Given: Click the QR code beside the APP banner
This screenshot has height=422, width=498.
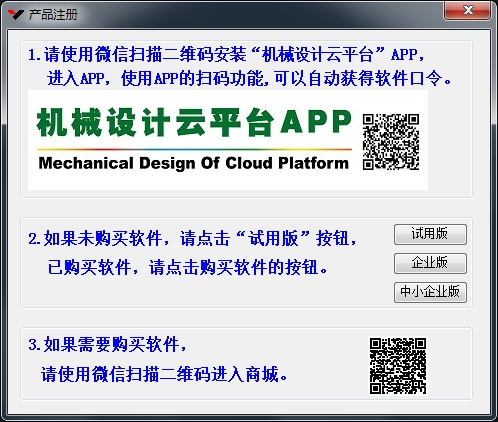Looking at the screenshot, I should point(391,142).
